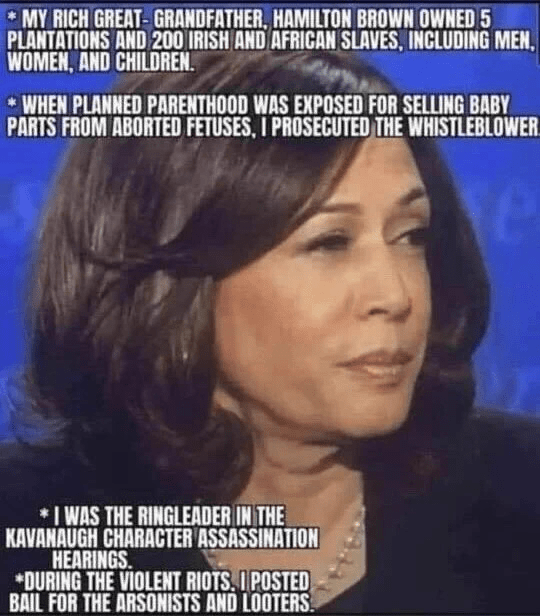The image size is (540, 616).
Task: Click the line 'WOMEN, AND CHILDREN.'
Action: 101,62
